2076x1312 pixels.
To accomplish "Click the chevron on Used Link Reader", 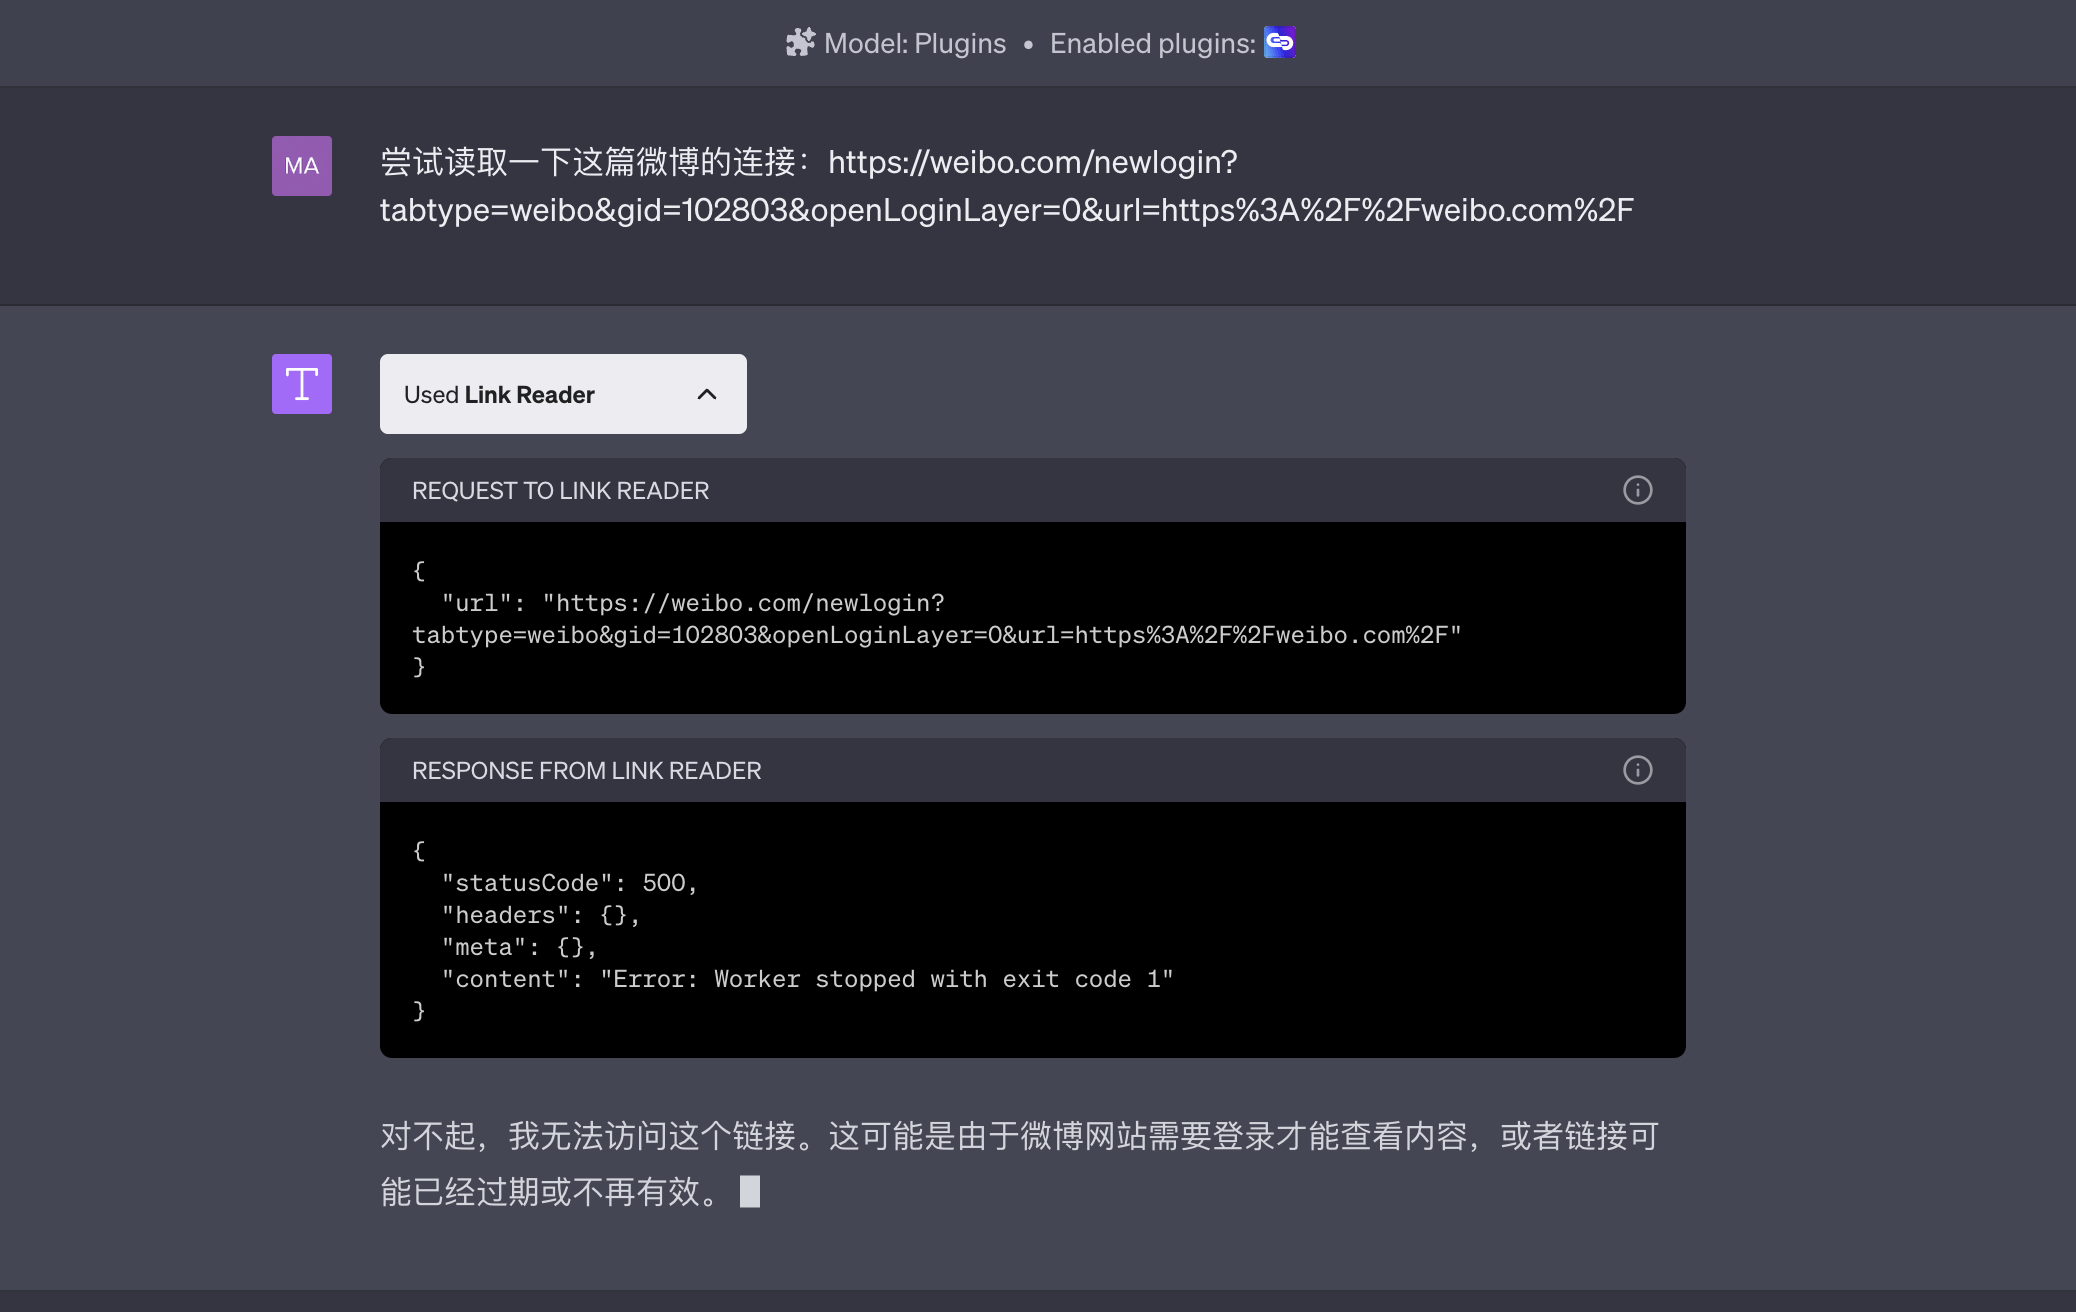I will click(x=708, y=394).
